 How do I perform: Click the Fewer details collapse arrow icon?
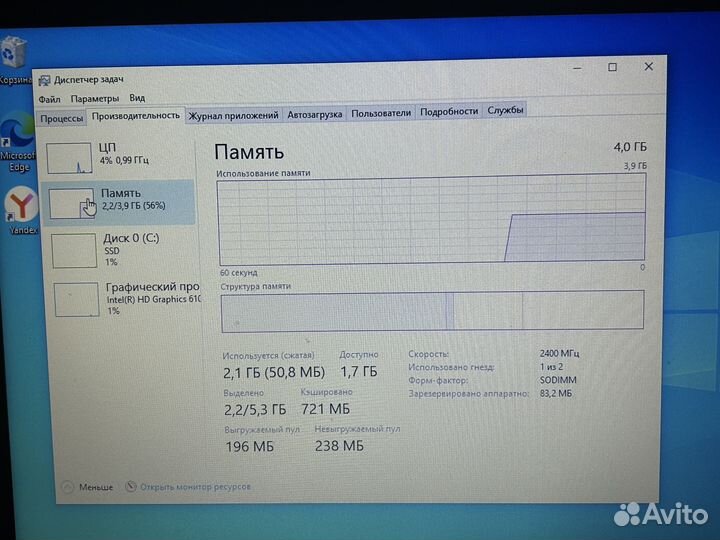(67, 487)
